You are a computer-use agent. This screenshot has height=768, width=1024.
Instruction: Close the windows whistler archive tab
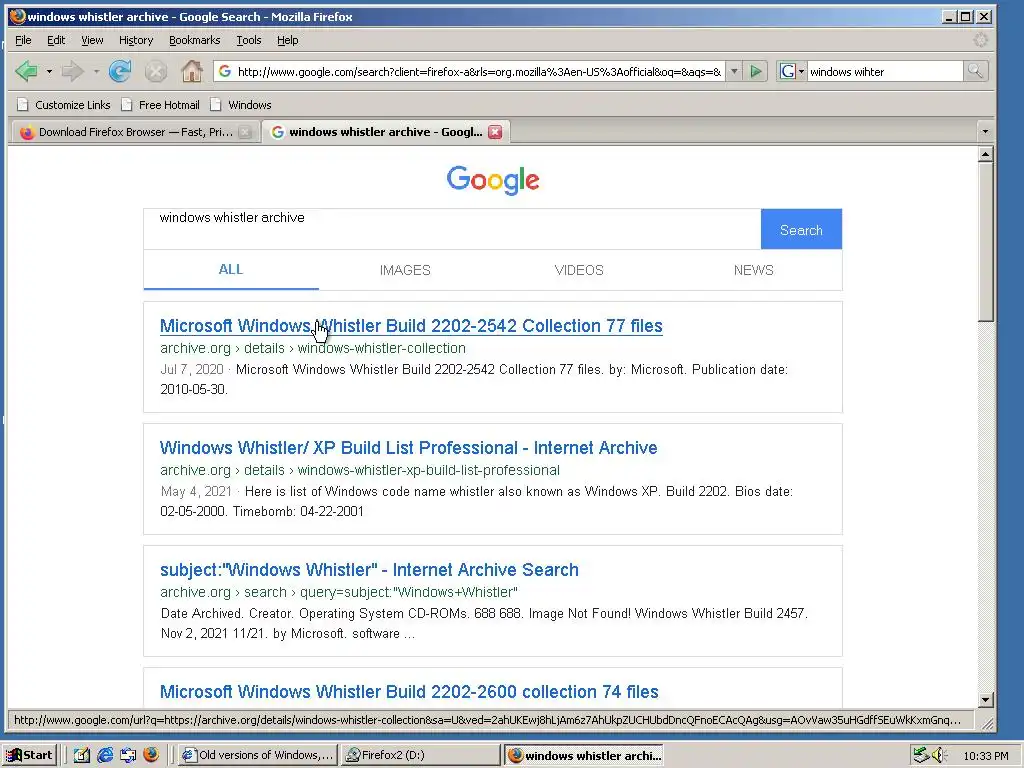(496, 132)
